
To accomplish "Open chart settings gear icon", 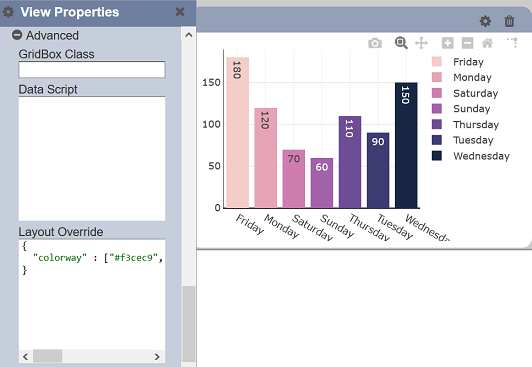I will click(x=485, y=21).
